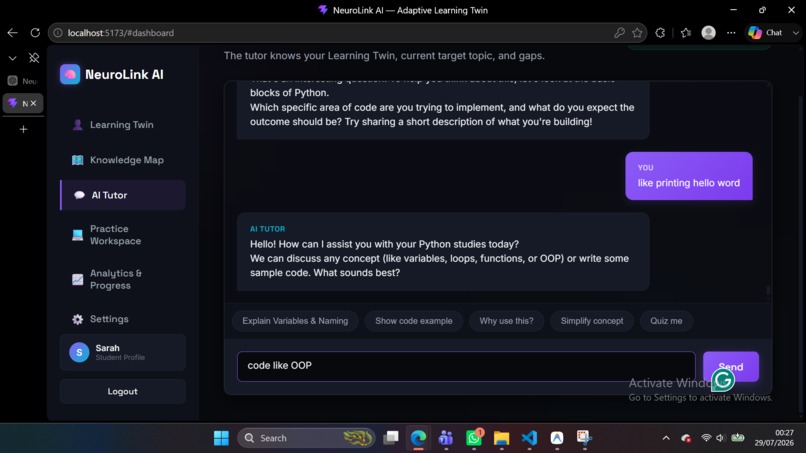Viewport: 806px width, 453px height.
Task: Click the Learning Twin person icon
Action: (x=78, y=124)
